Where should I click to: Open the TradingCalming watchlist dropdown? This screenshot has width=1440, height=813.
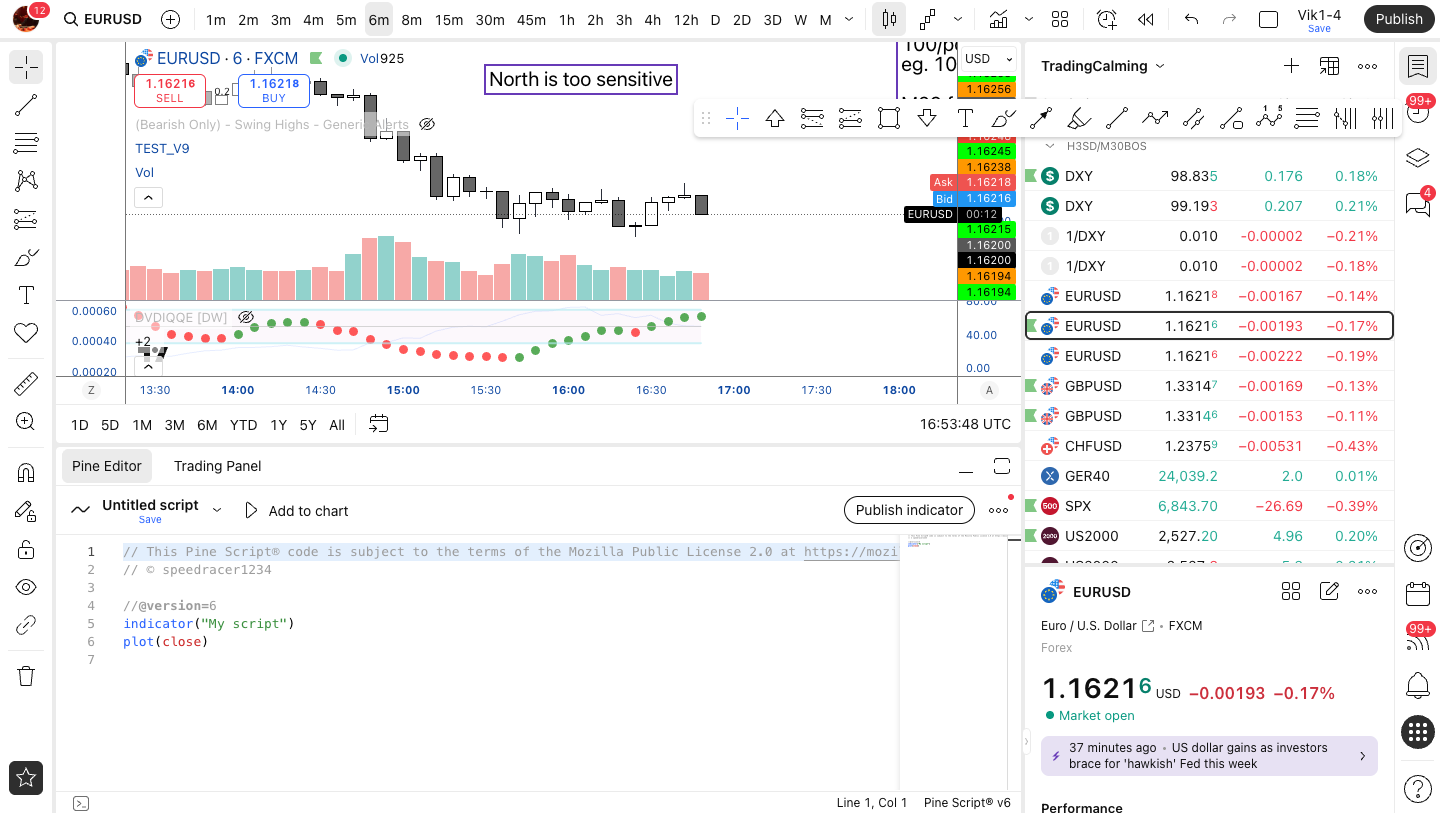pos(1103,66)
